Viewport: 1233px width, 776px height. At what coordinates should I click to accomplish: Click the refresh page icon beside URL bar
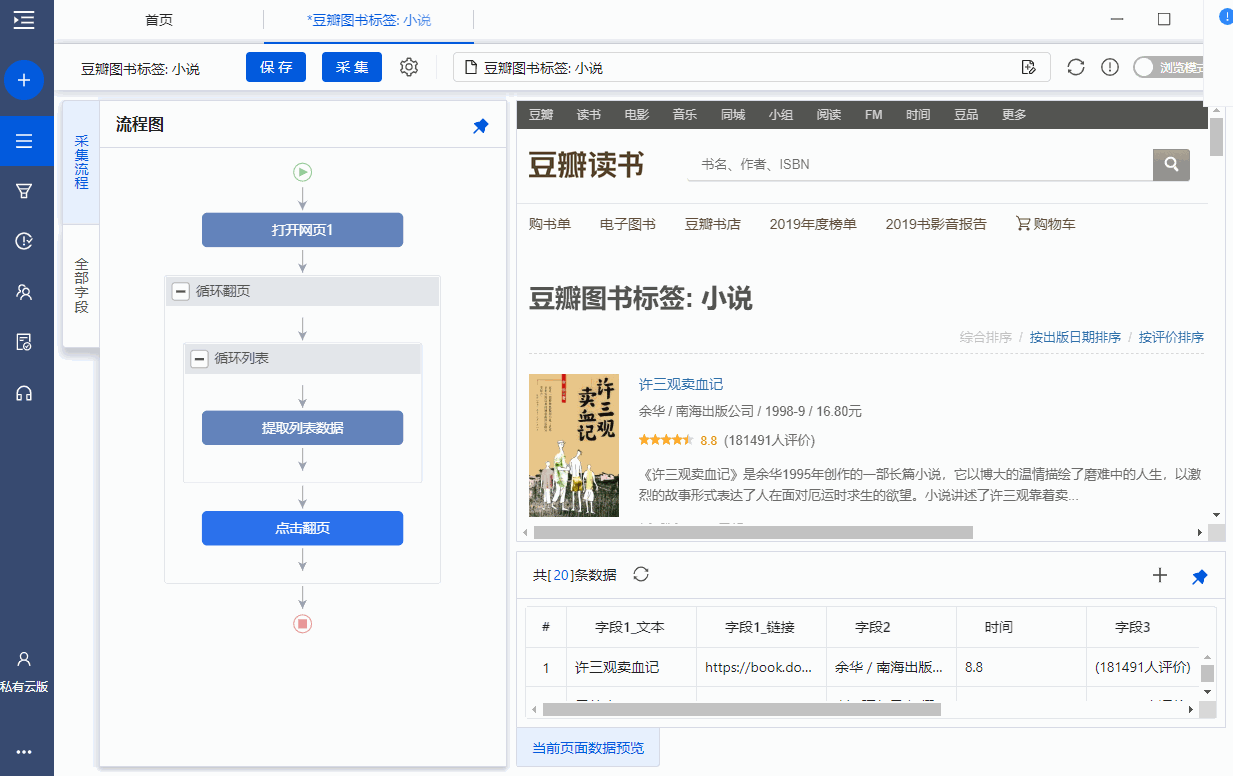coord(1076,67)
